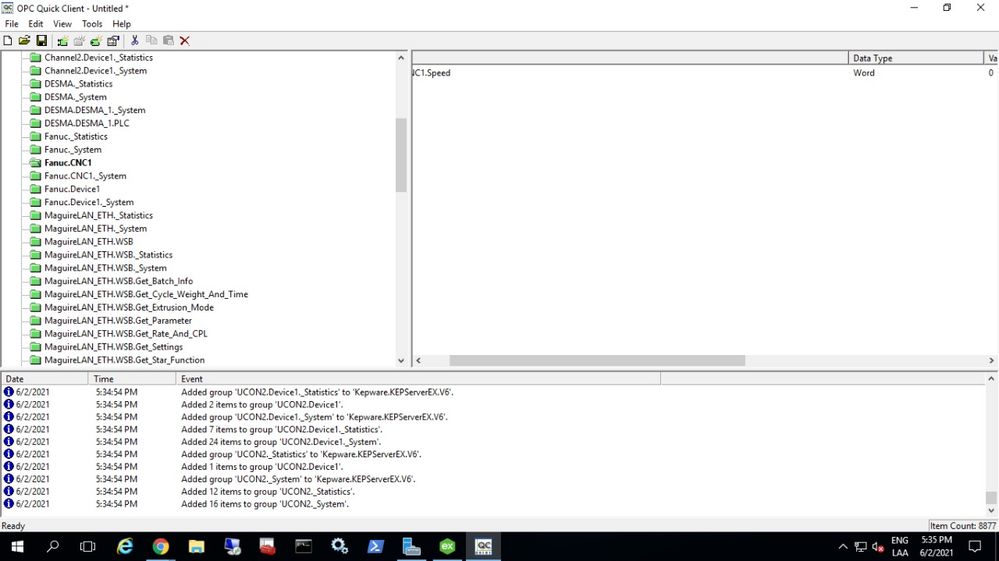Viewport: 999px width, 561px height.
Task: Click the Time column header in event log
Action: (x=132, y=379)
